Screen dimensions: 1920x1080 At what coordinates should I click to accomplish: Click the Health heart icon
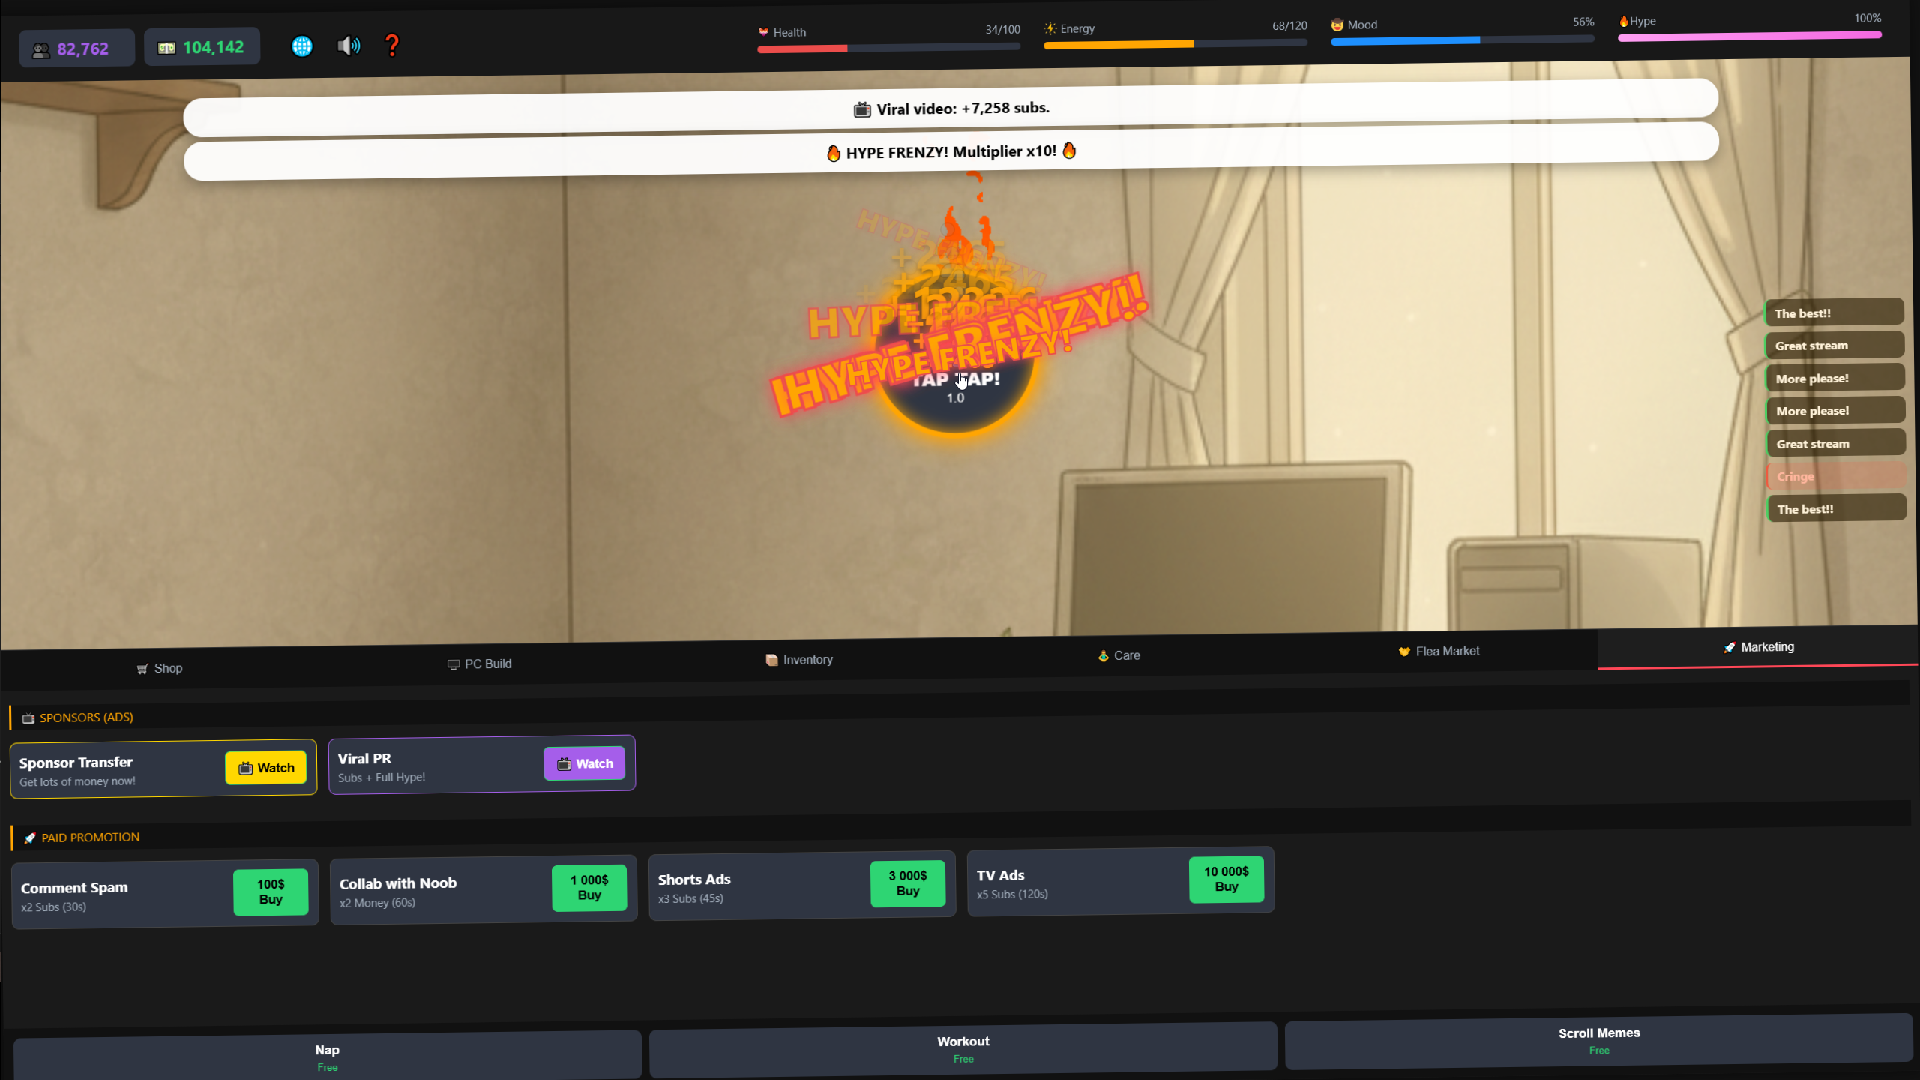coord(762,32)
